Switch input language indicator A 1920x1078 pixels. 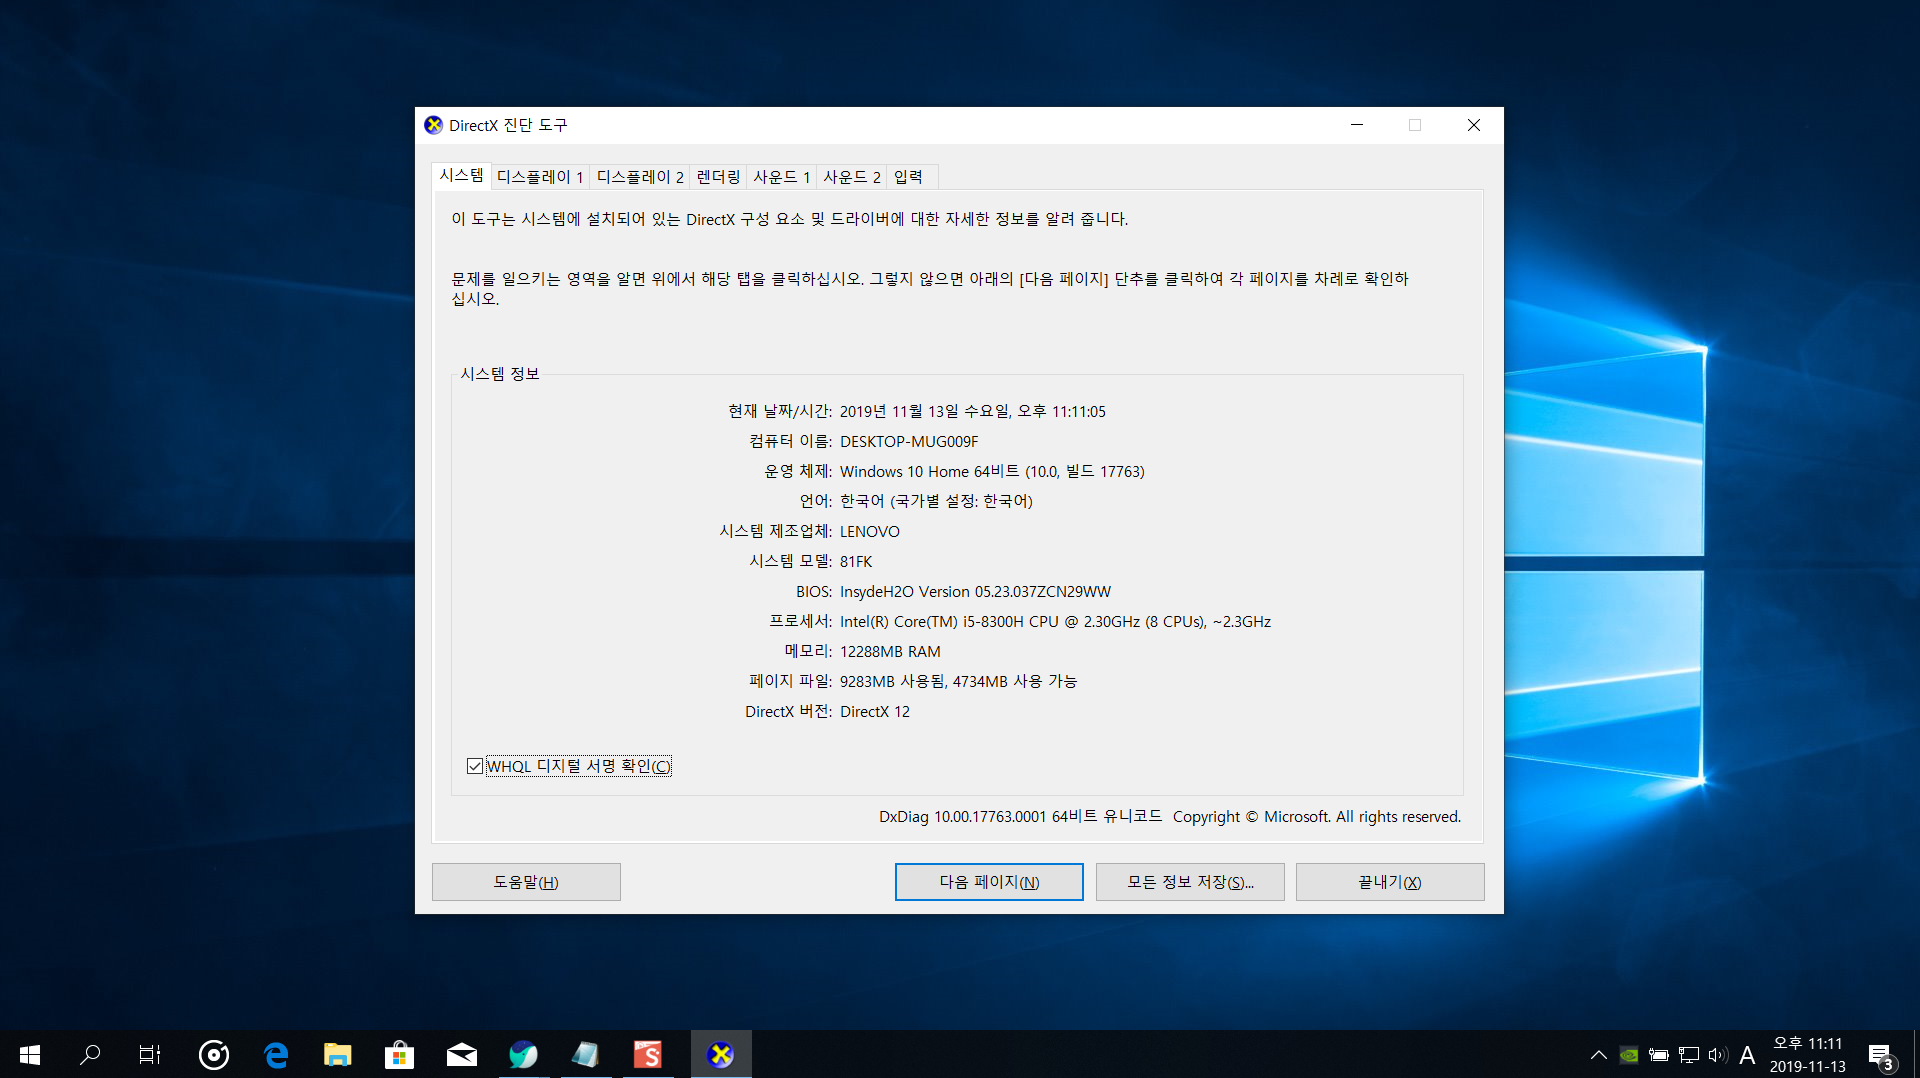coord(1747,1054)
